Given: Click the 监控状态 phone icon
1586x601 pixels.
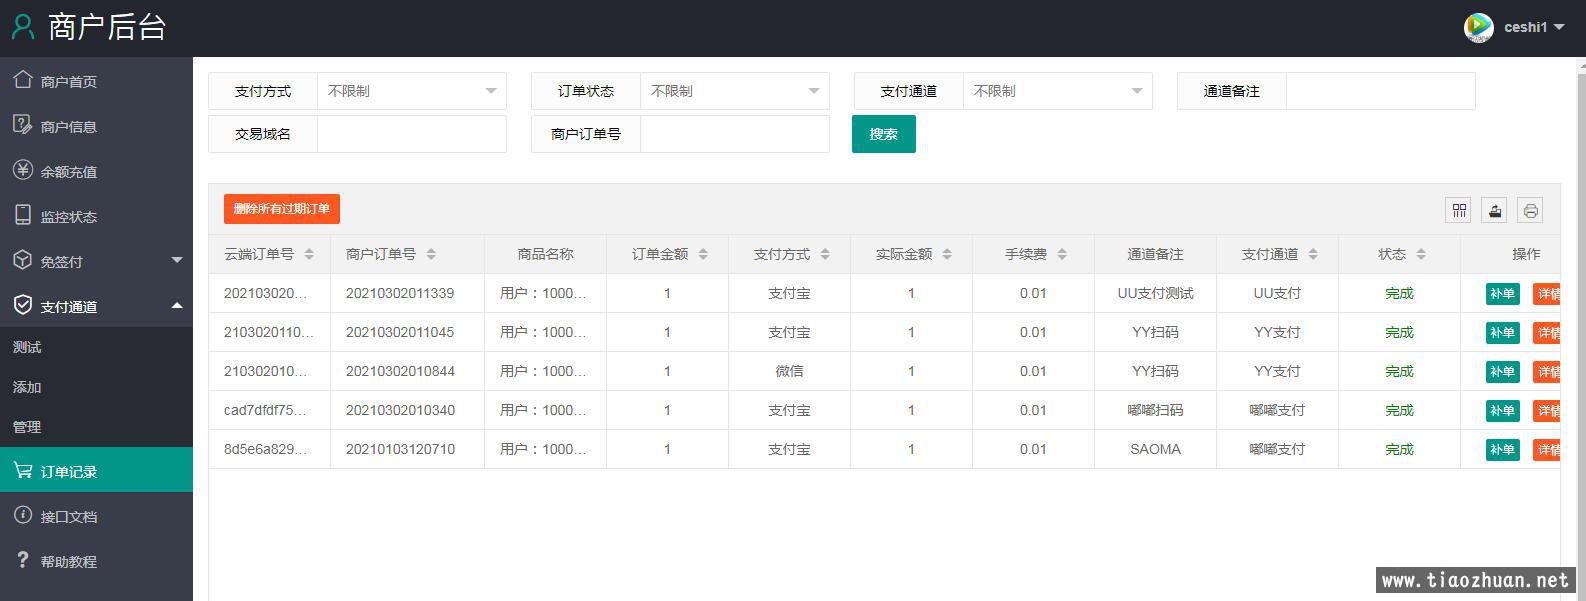Looking at the screenshot, I should tap(23, 215).
